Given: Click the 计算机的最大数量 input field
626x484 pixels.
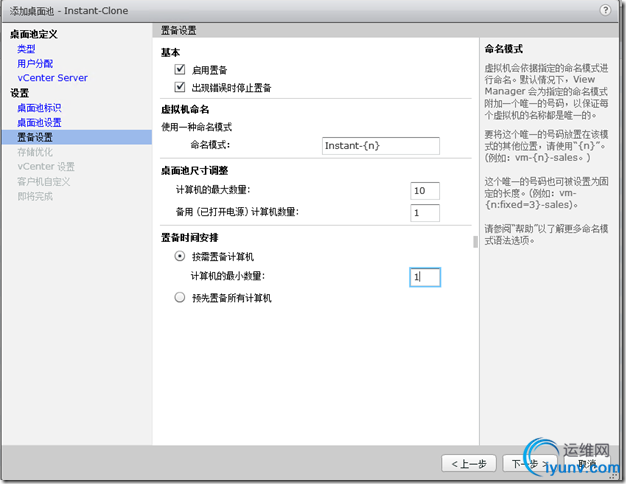Looking at the screenshot, I should point(425,191).
